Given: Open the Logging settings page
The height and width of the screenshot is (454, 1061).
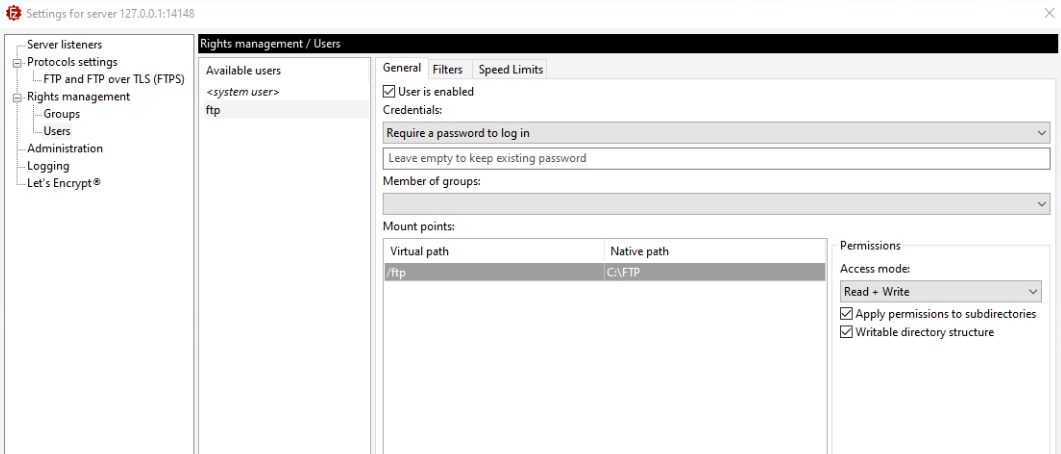Looking at the screenshot, I should click(x=48, y=166).
